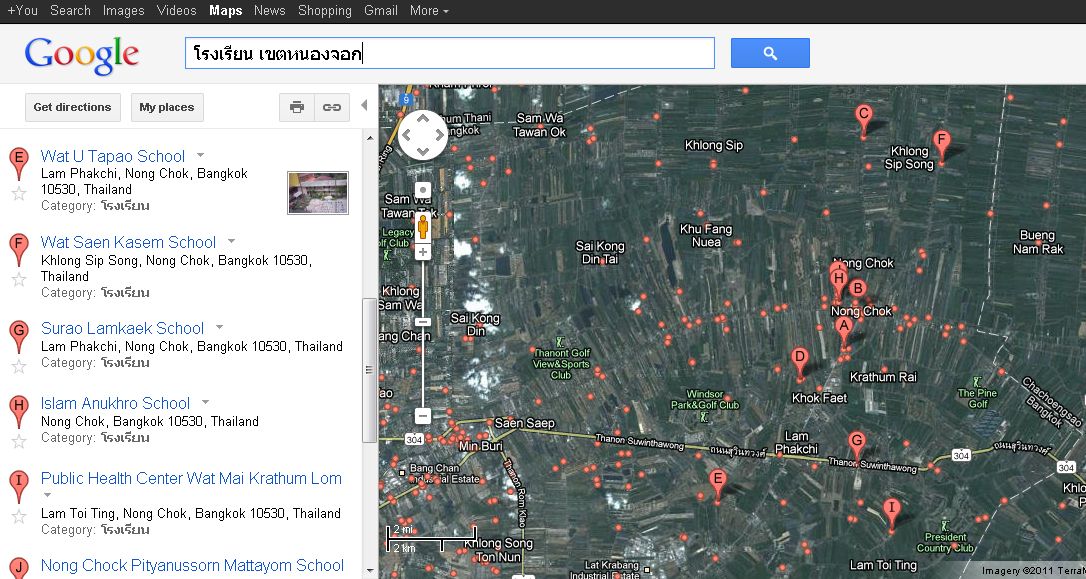
Task: Star the Islam Anukhro School result
Action: [x=19, y=440]
